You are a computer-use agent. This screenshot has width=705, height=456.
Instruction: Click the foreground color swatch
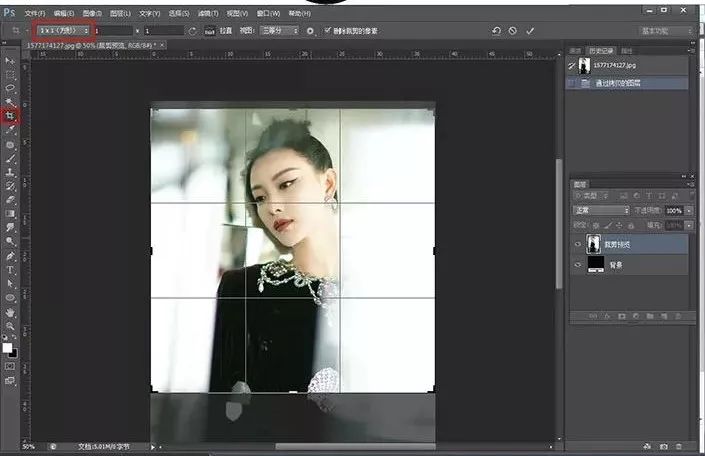pos(8,347)
